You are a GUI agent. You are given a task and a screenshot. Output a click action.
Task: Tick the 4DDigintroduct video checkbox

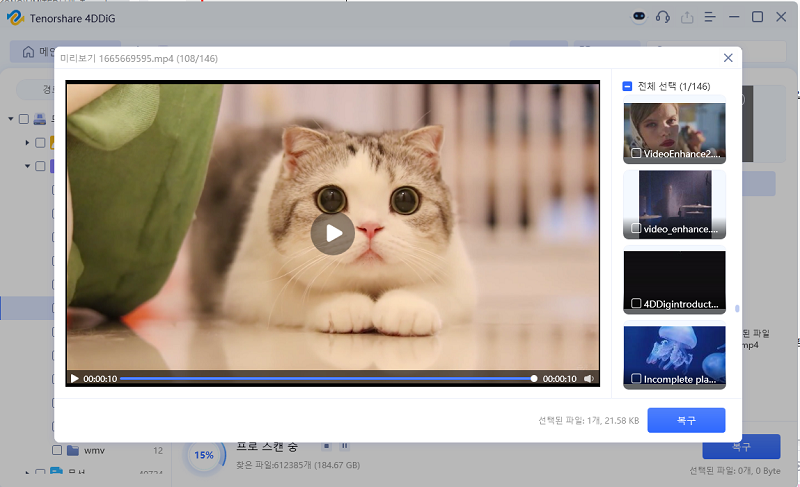click(634, 303)
